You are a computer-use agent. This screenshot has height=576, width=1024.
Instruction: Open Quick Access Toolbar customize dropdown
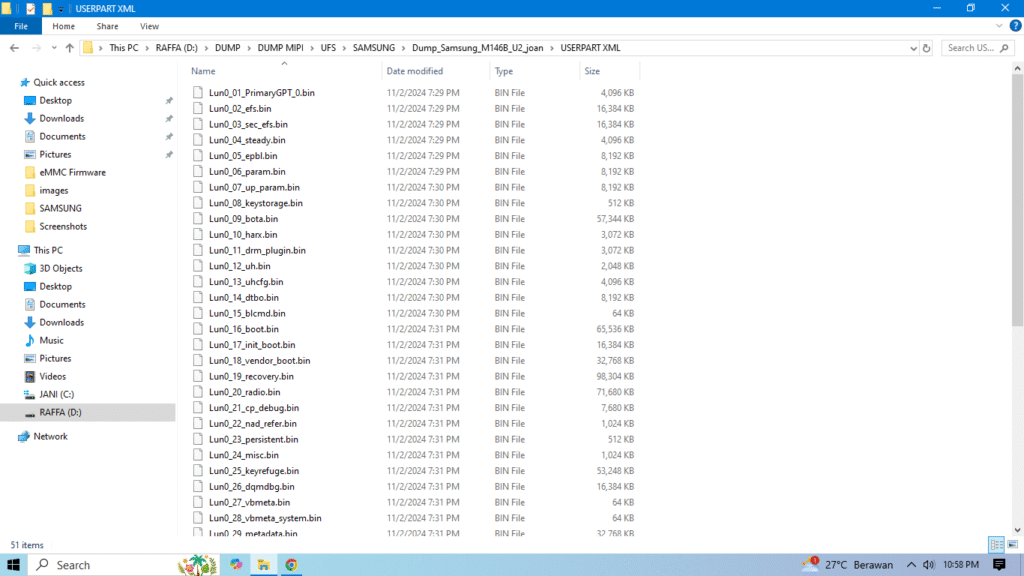[x=61, y=9]
